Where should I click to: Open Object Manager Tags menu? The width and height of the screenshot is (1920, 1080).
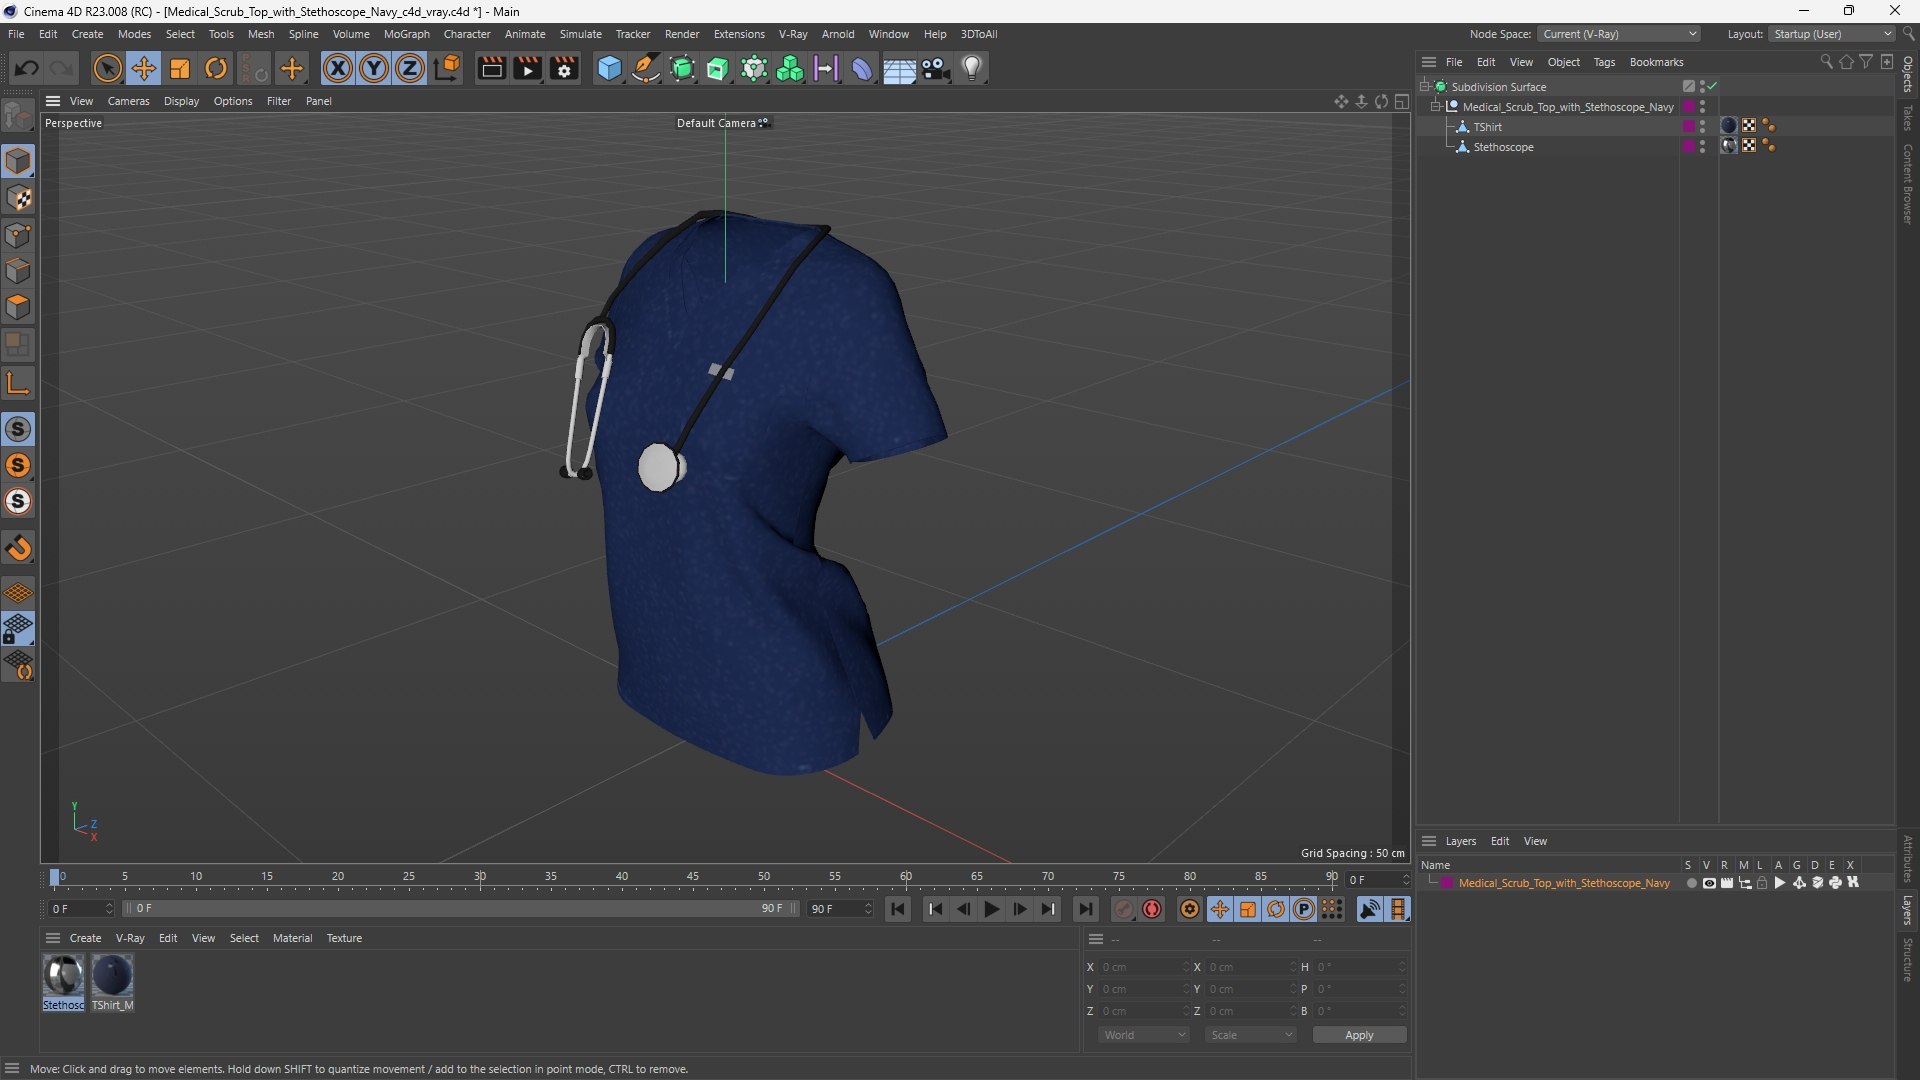[x=1604, y=62]
